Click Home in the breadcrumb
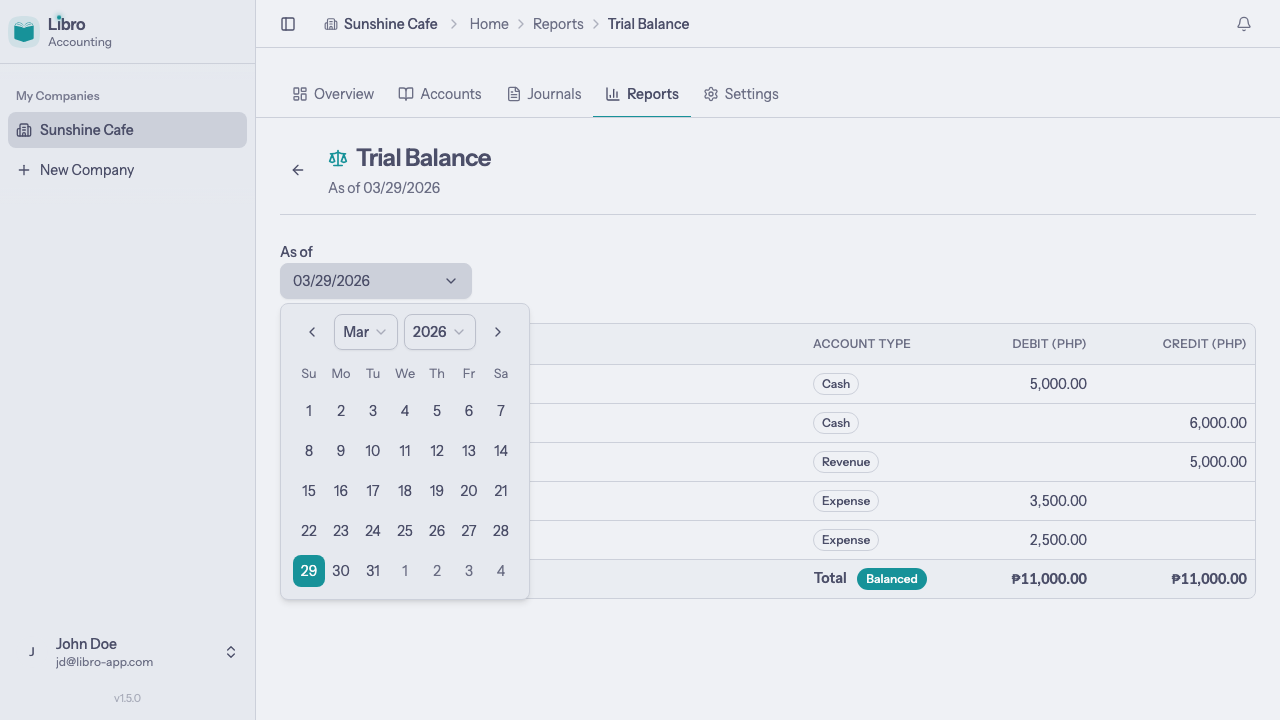The width and height of the screenshot is (1280, 720). coord(489,24)
